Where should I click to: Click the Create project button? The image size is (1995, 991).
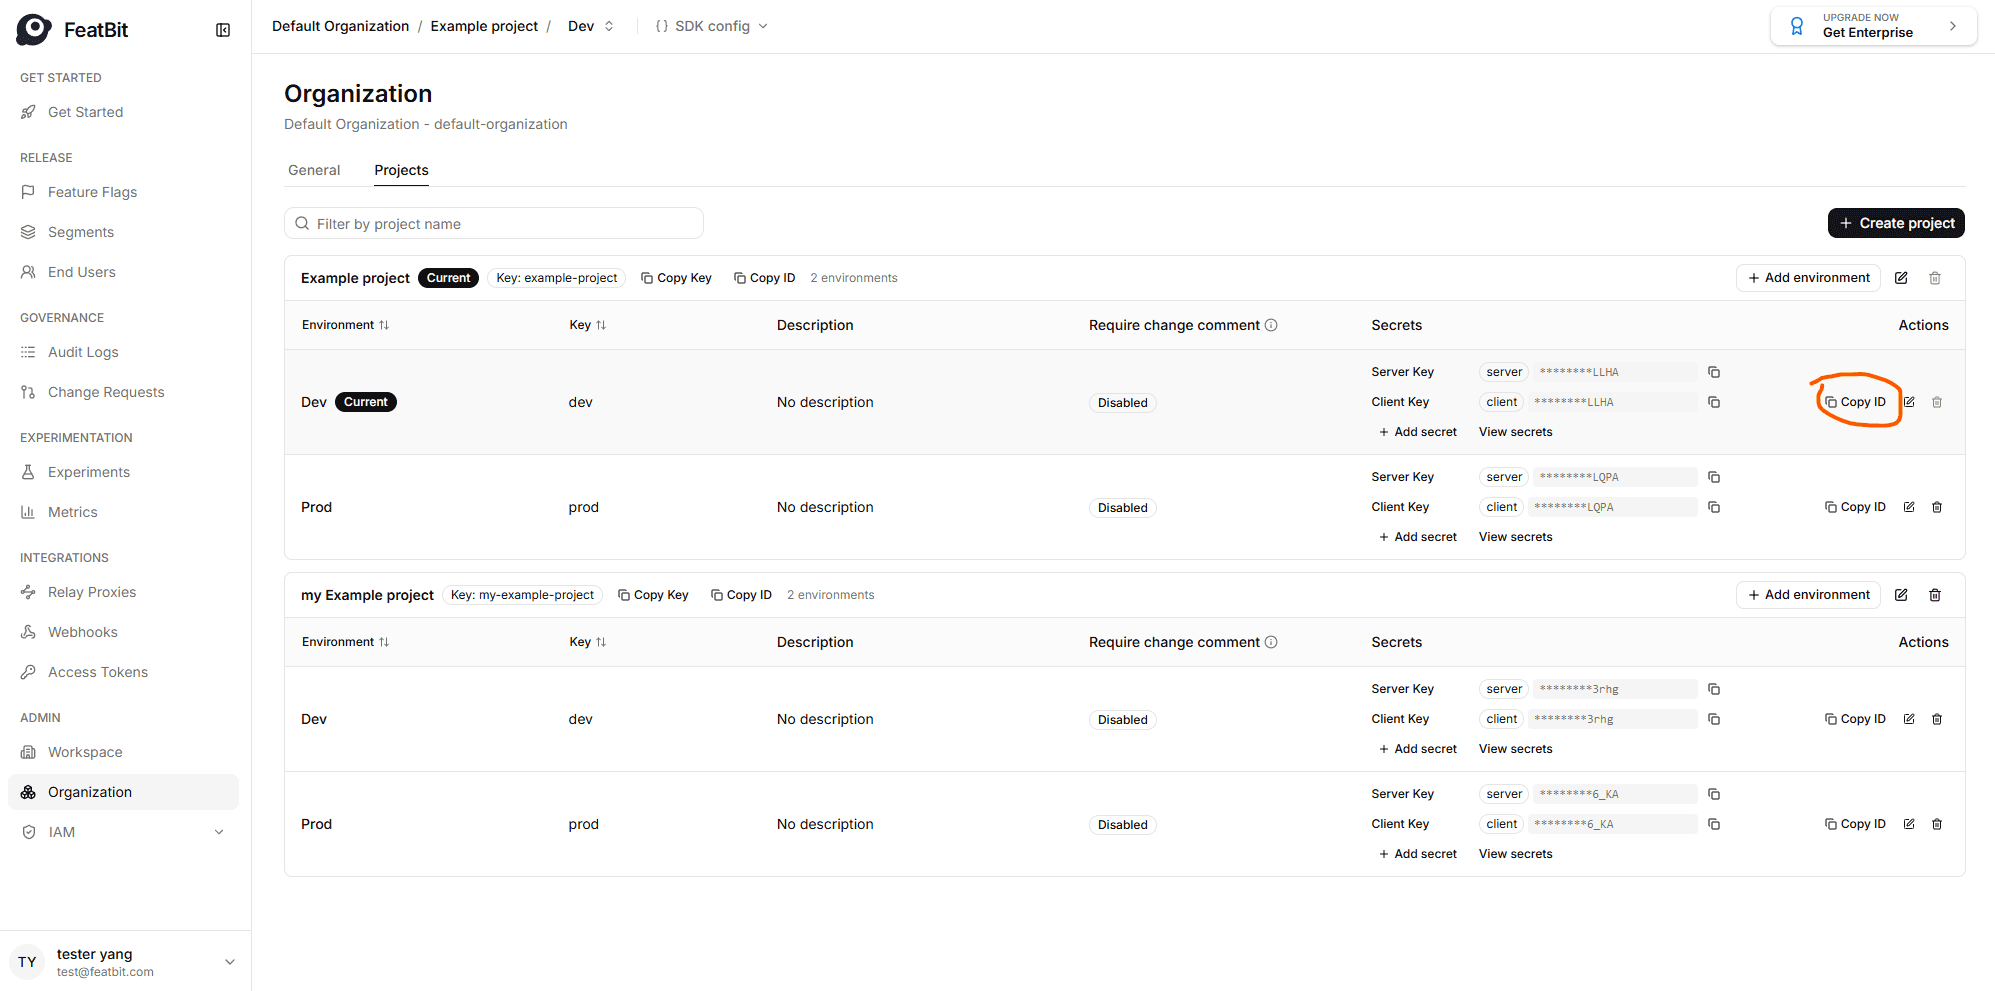1896,223
